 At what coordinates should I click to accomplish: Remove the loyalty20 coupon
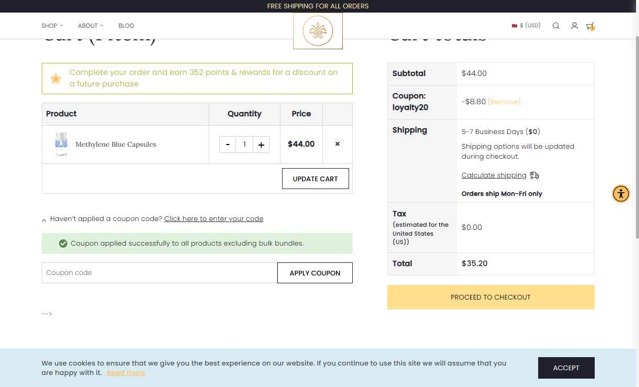pyautogui.click(x=504, y=102)
